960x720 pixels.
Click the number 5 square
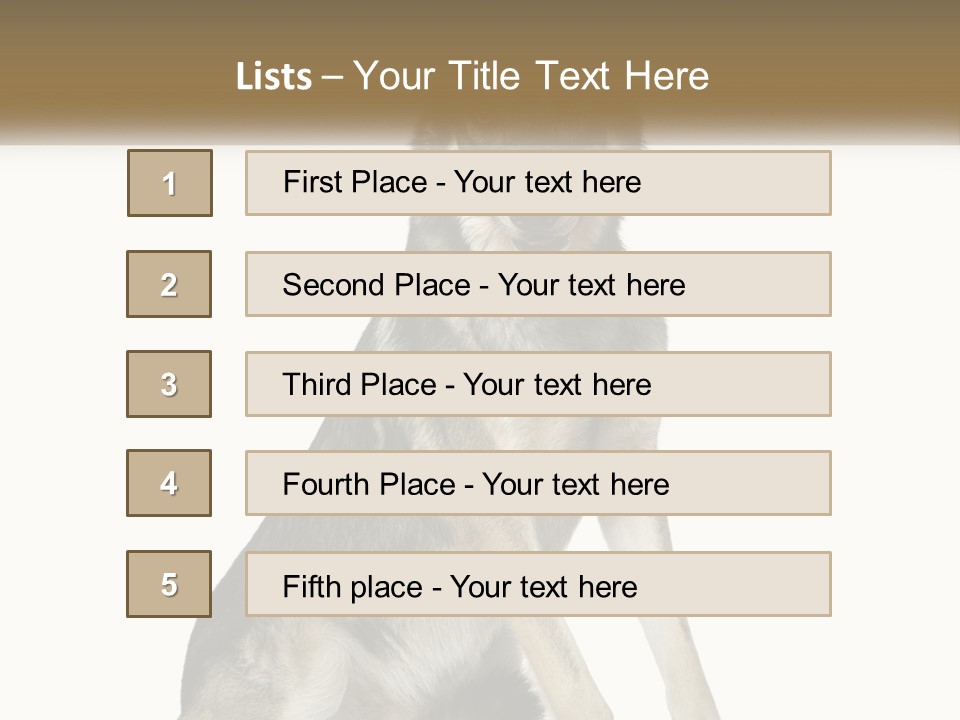pyautogui.click(x=169, y=584)
